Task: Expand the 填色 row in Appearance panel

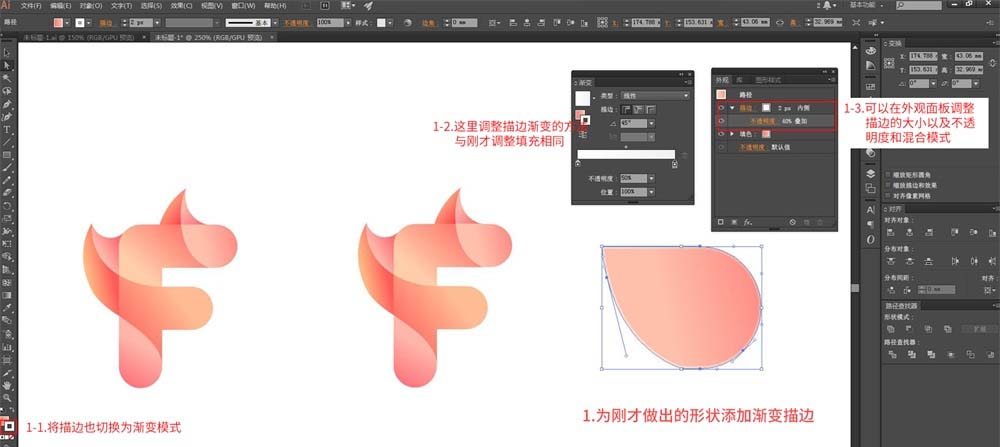Action: pyautogui.click(x=732, y=135)
